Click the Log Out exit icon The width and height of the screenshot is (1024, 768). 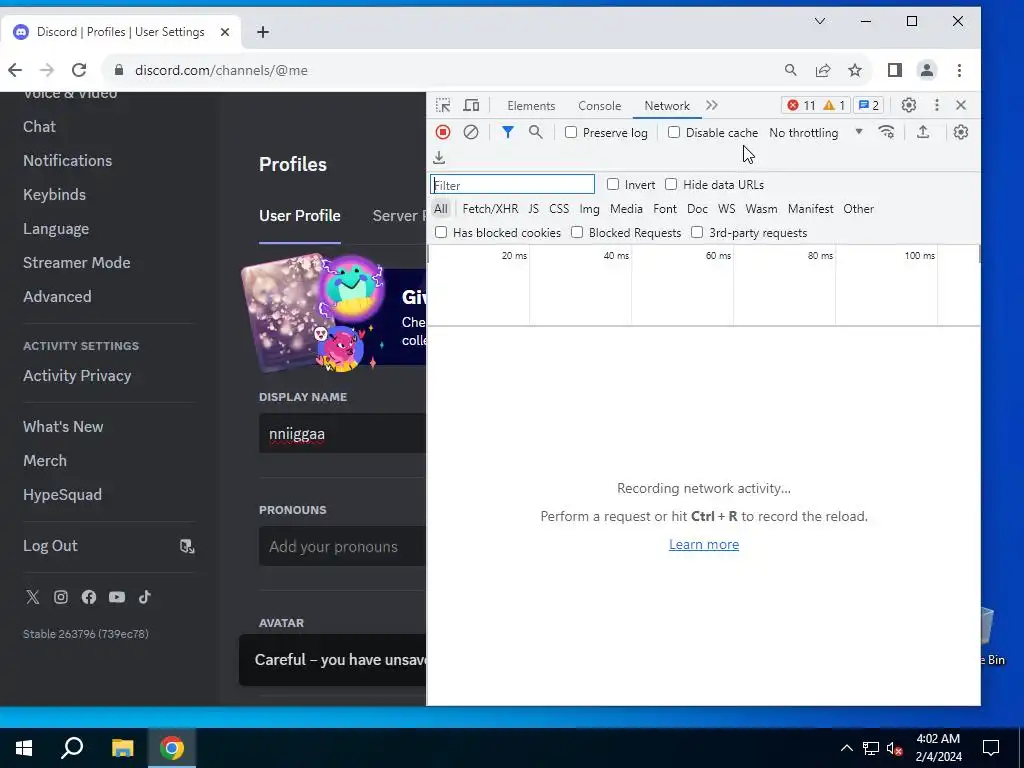(x=187, y=546)
